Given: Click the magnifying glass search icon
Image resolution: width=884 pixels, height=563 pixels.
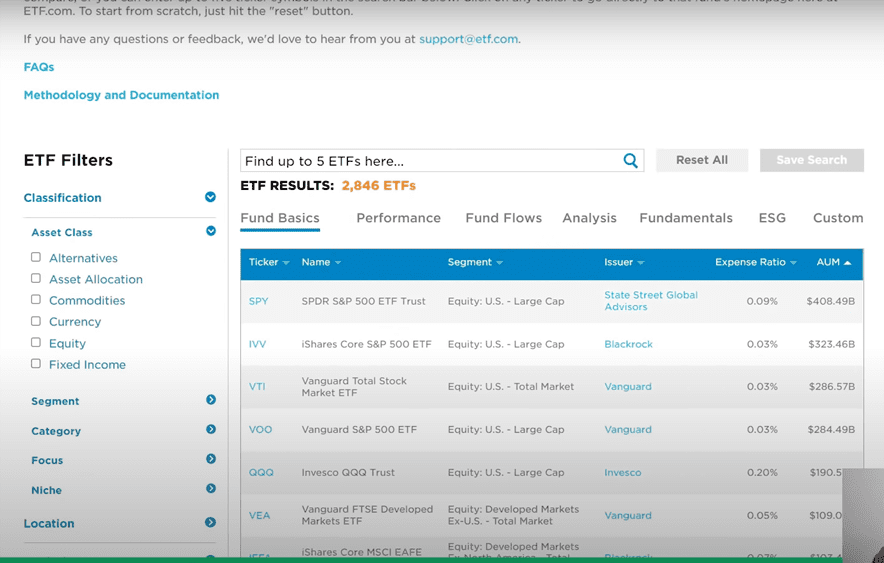Looking at the screenshot, I should [630, 161].
